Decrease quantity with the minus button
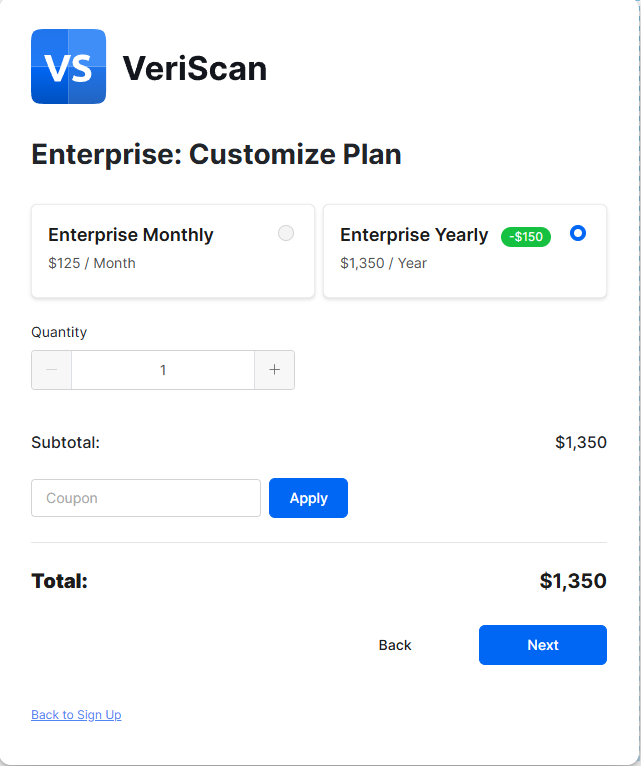Viewport: 641px width, 766px height. click(x=52, y=370)
